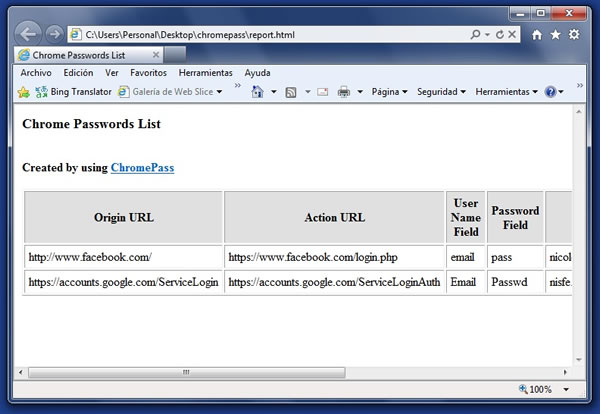The image size is (600, 414).
Task: Click the Action URL column header
Action: click(334, 217)
